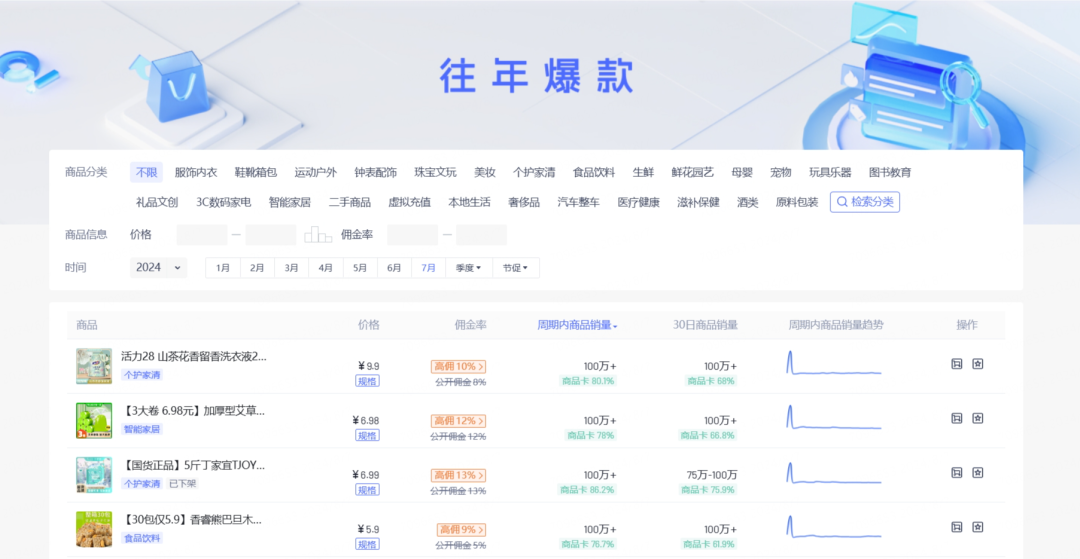1080x559 pixels.
Task: Select the 酒类 category
Action: pos(747,202)
